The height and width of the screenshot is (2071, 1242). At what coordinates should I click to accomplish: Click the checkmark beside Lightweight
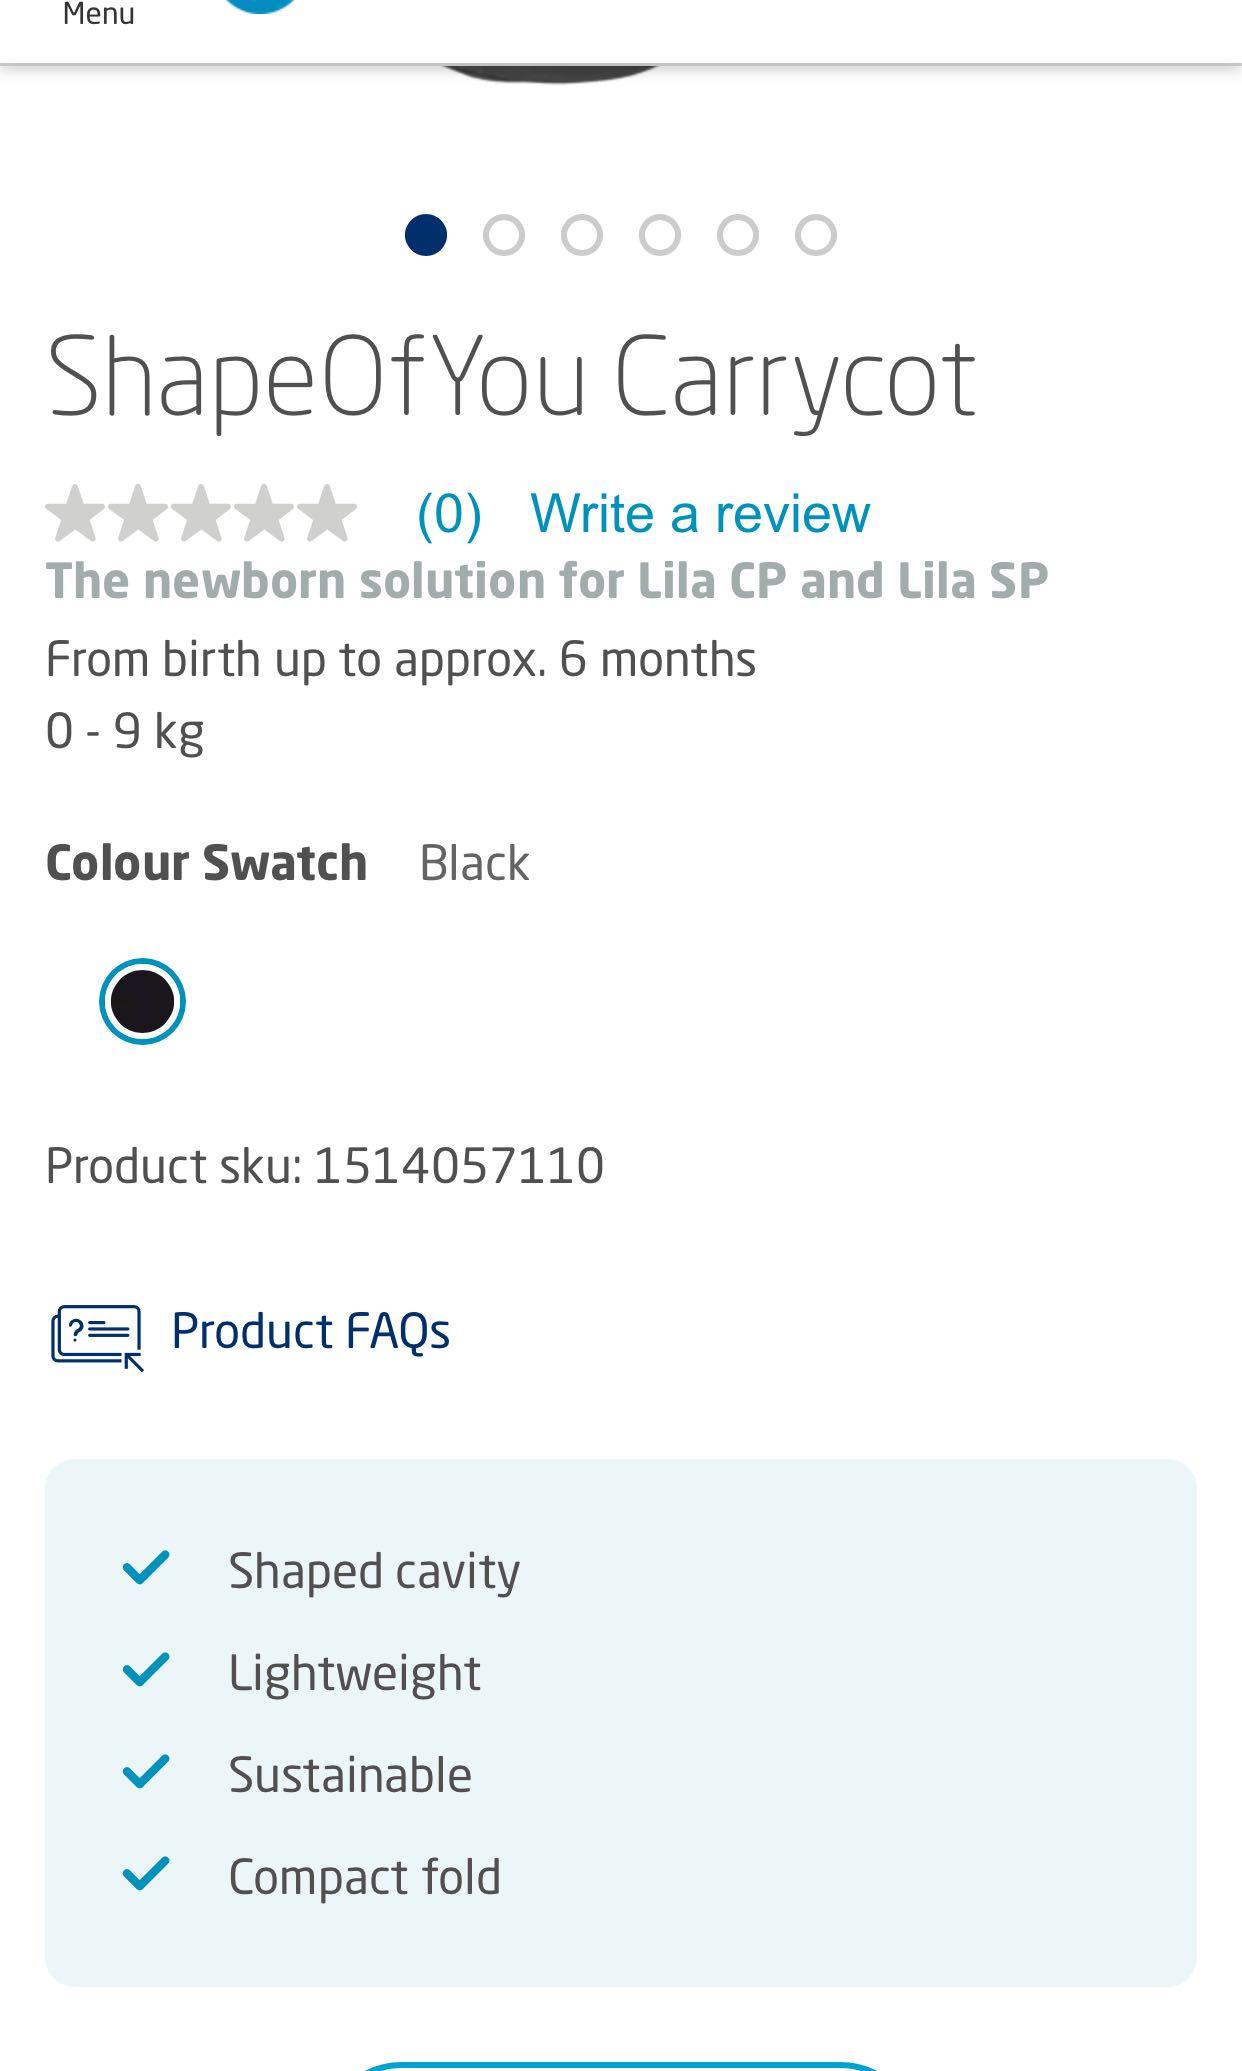click(x=146, y=1670)
